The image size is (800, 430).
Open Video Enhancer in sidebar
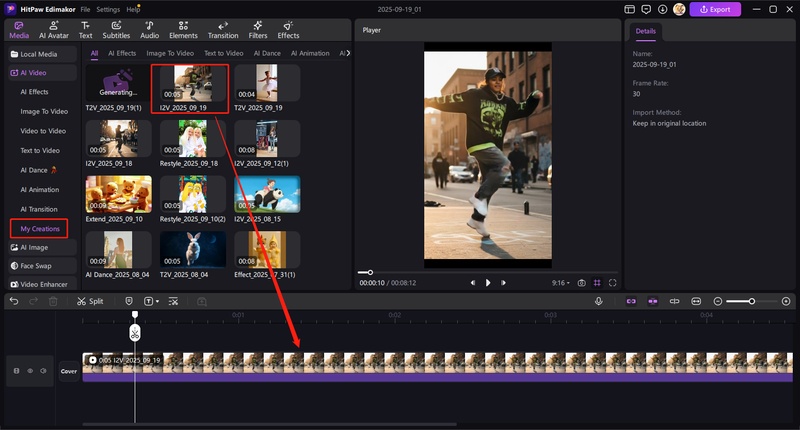pos(42,284)
